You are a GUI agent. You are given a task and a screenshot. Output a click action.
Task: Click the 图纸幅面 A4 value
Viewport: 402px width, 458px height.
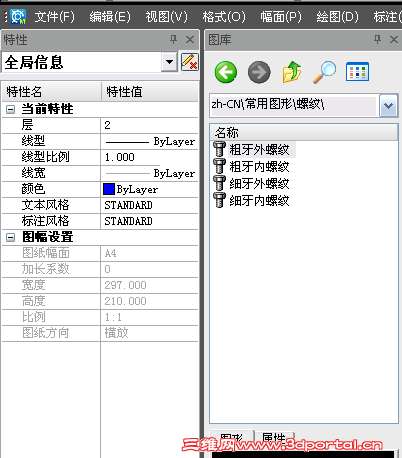[149, 253]
